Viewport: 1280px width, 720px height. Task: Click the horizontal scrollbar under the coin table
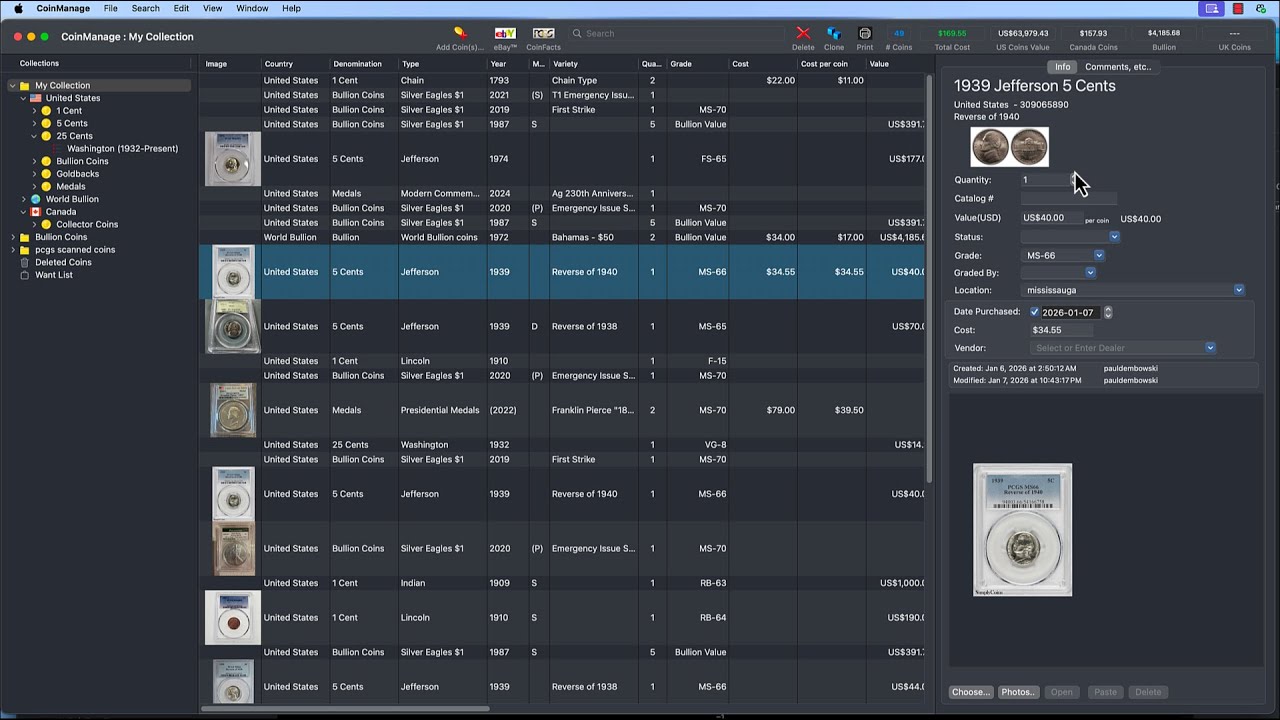pos(345,709)
